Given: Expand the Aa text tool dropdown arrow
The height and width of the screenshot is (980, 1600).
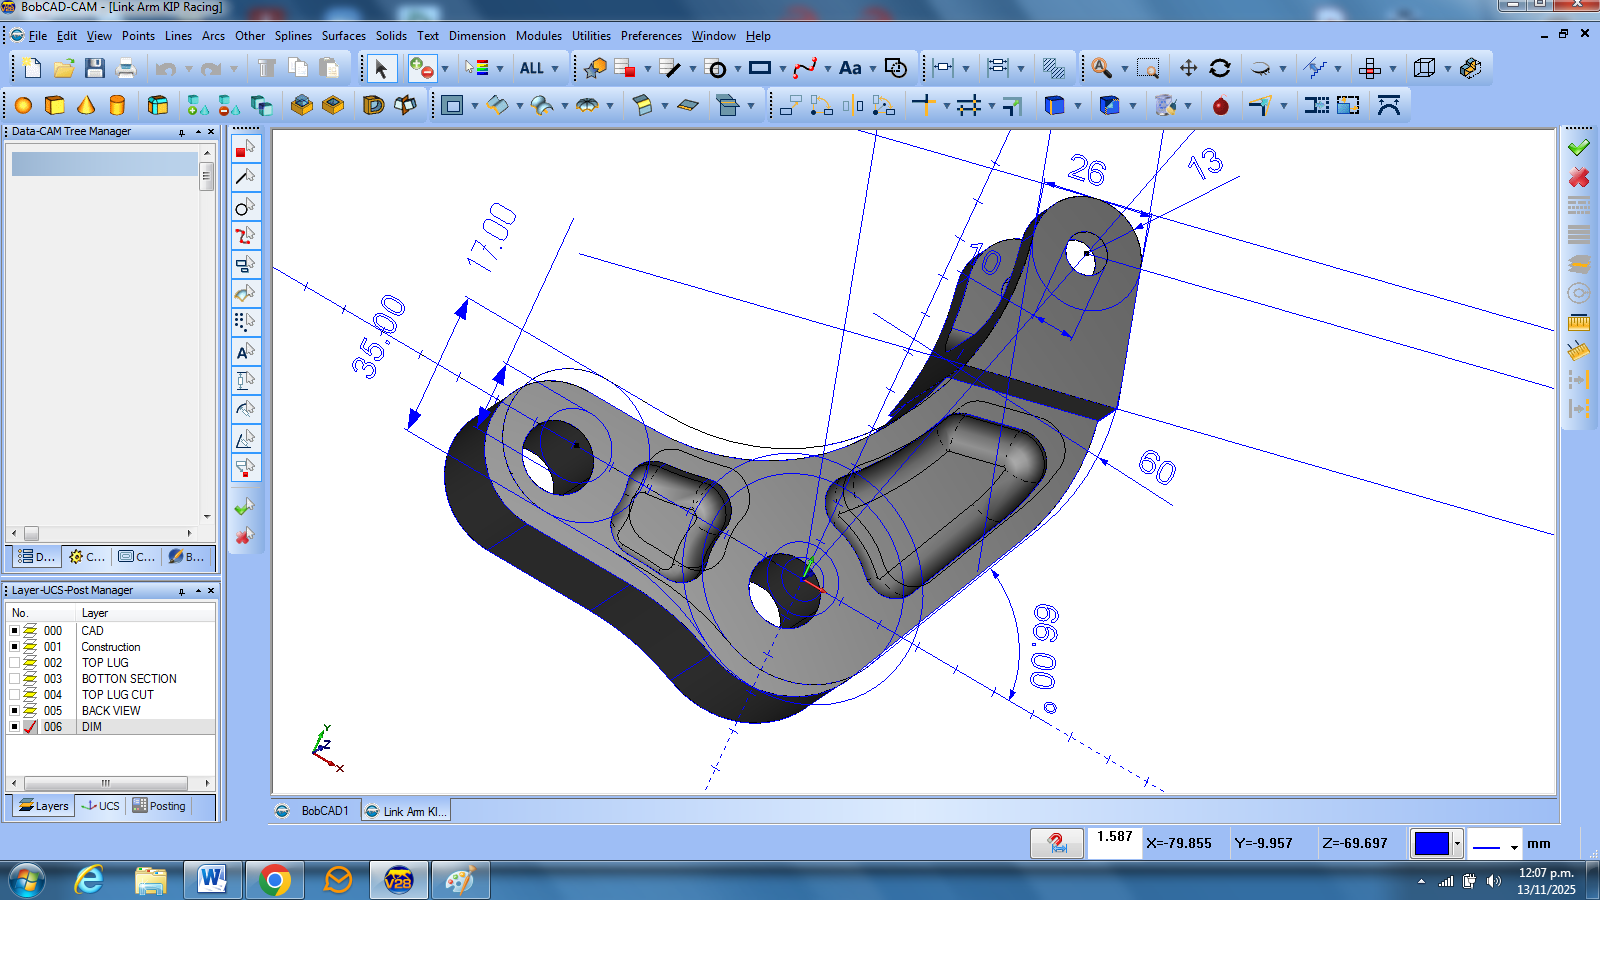Looking at the screenshot, I should pos(872,69).
